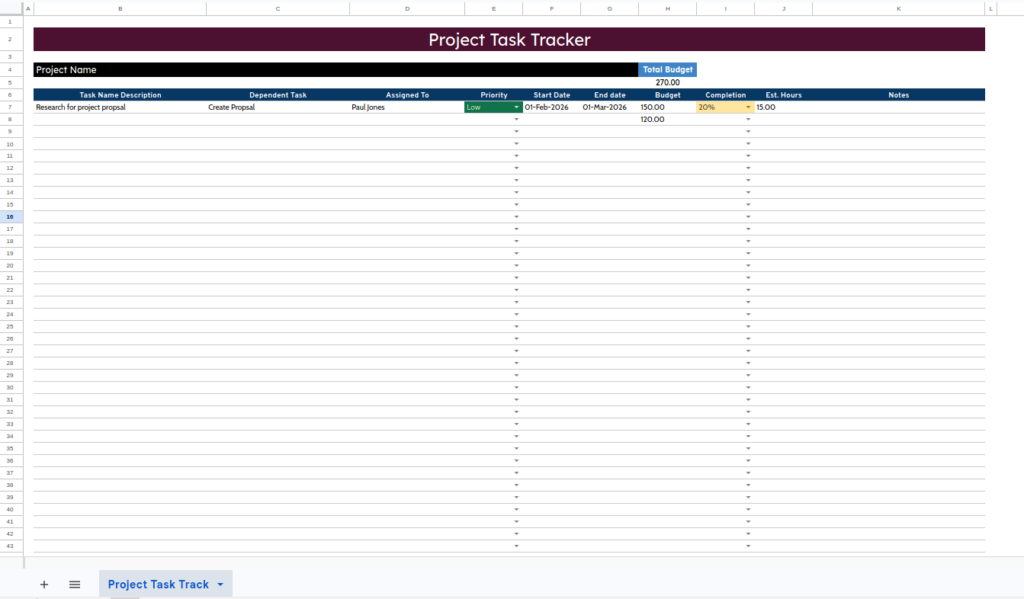
Task: Select column B header
Action: (120, 8)
